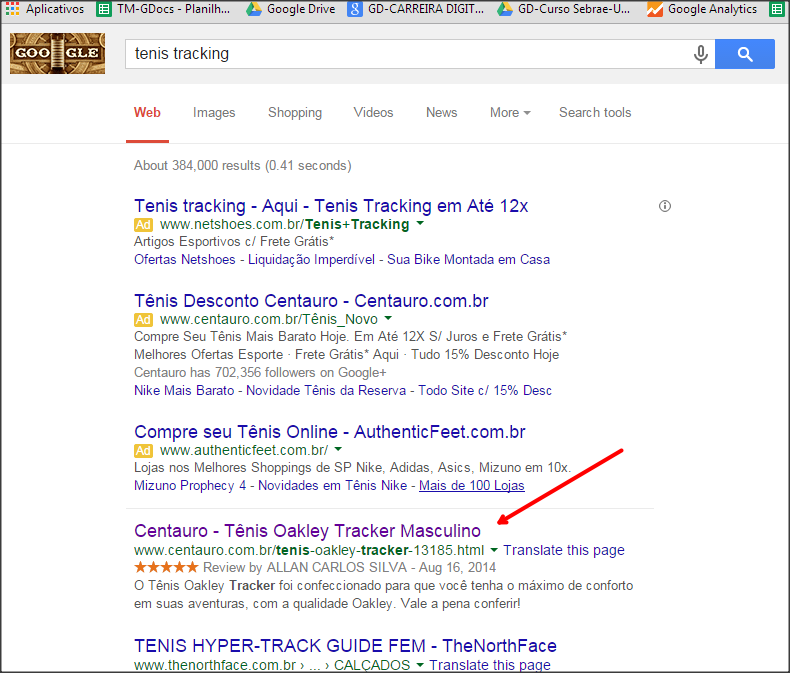Open the Google Analytics bookmark
The width and height of the screenshot is (790, 673).
pos(702,9)
